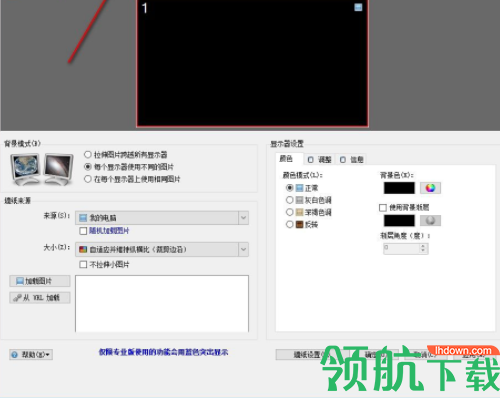This screenshot has width=500, height=398.
Task: Open the gradient color picker button
Action: (x=430, y=220)
